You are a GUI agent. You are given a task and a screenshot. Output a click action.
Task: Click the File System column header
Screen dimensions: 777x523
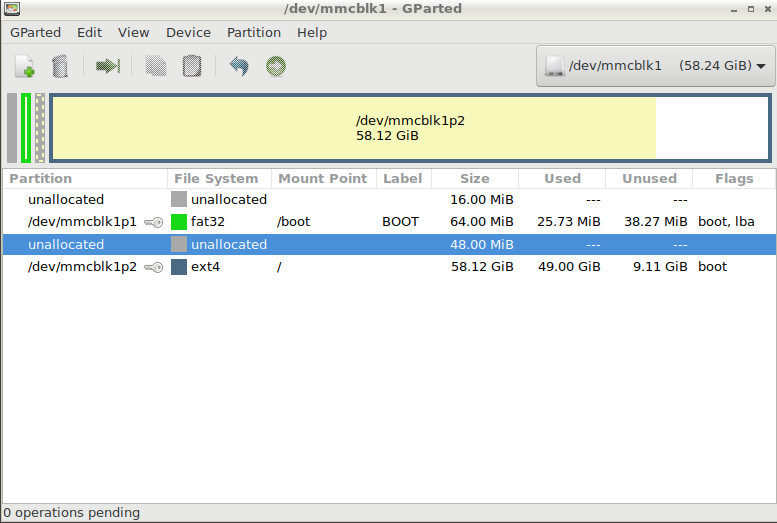pyautogui.click(x=216, y=178)
